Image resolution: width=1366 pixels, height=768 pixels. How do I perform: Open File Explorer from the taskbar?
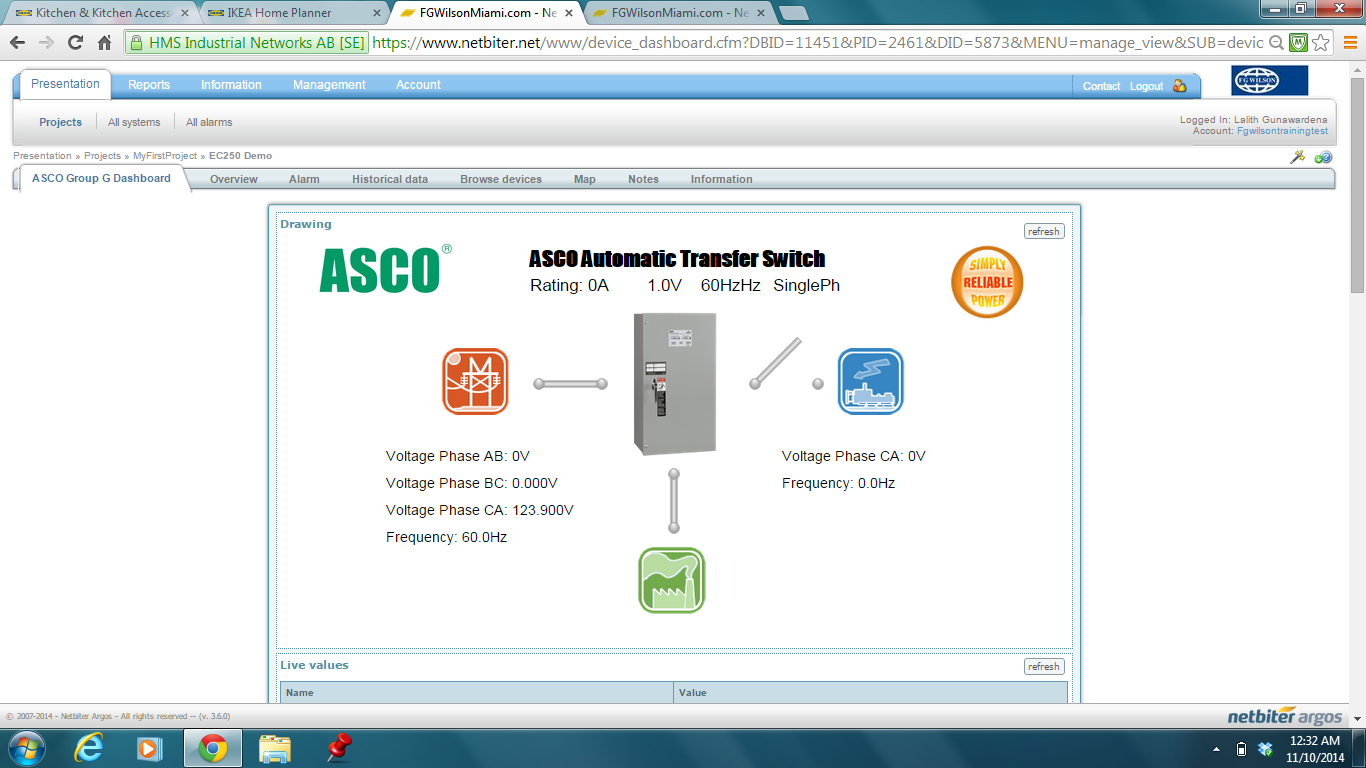tap(274, 748)
